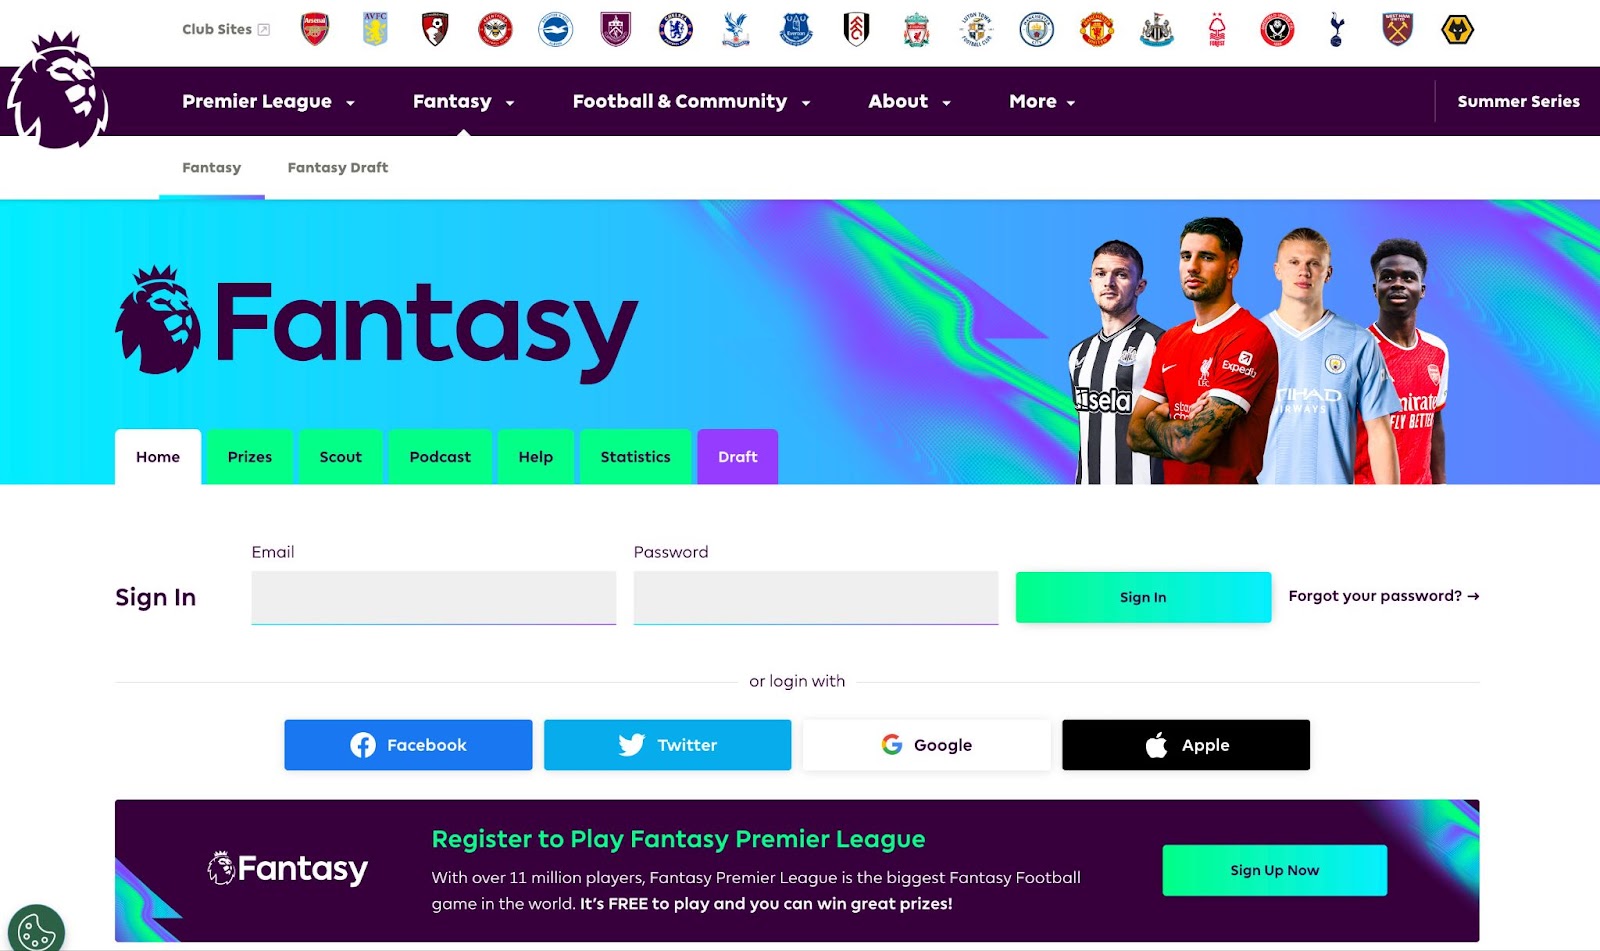Click the Wolves club crest
This screenshot has height=951, width=1600.
click(x=1457, y=30)
